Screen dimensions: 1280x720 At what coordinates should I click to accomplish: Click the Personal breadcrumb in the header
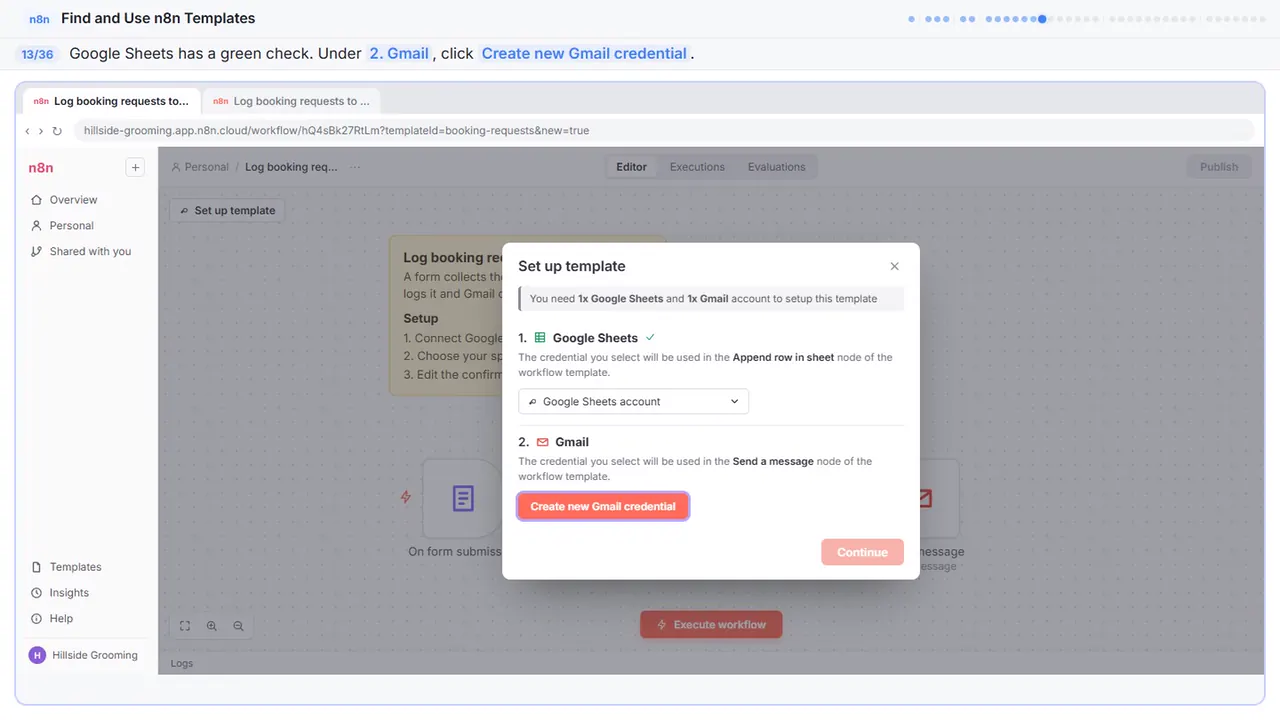click(200, 167)
